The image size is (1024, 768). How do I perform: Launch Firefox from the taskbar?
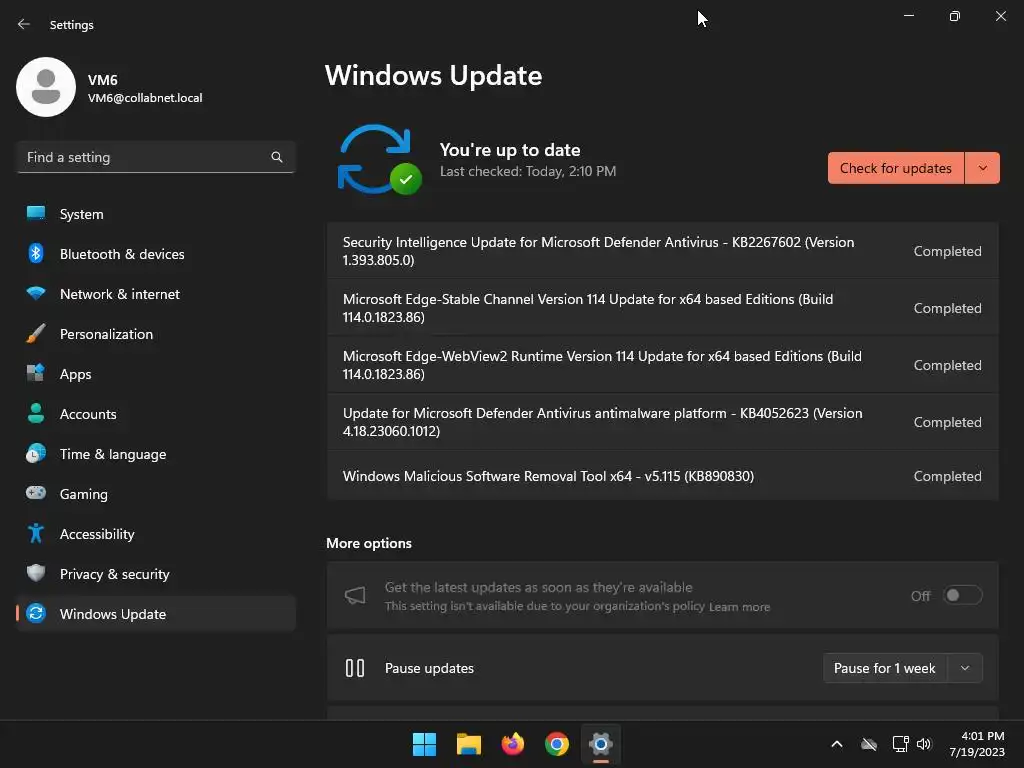pyautogui.click(x=513, y=744)
